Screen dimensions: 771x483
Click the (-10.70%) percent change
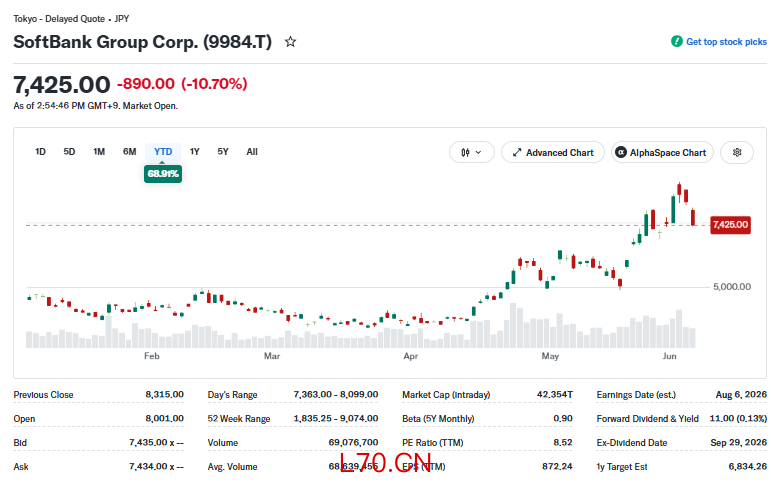point(214,84)
